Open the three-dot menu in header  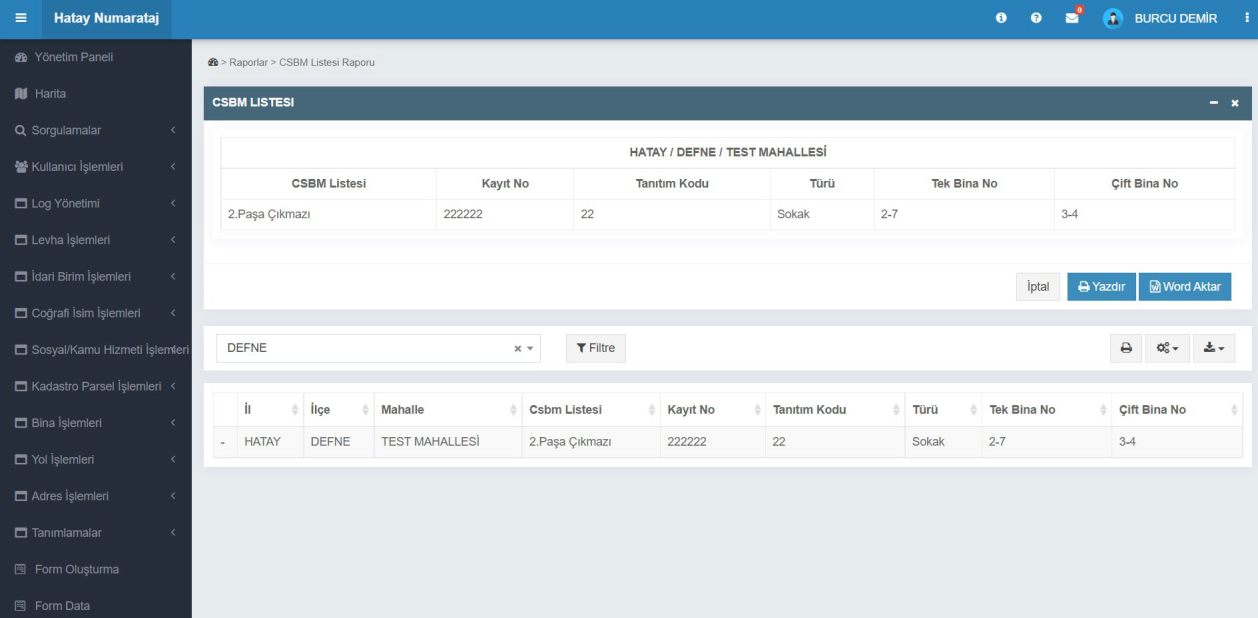(x=1246, y=19)
